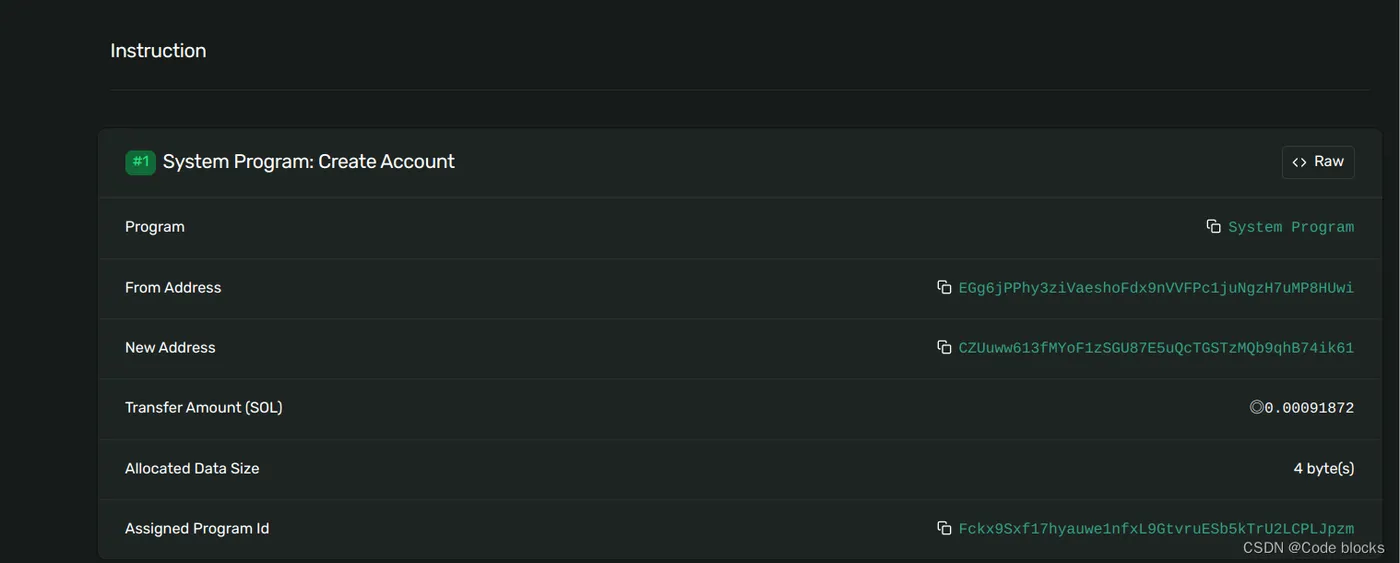Click the Transfer Amount (SOL) label
This screenshot has height=563, width=1400.
tap(204, 407)
